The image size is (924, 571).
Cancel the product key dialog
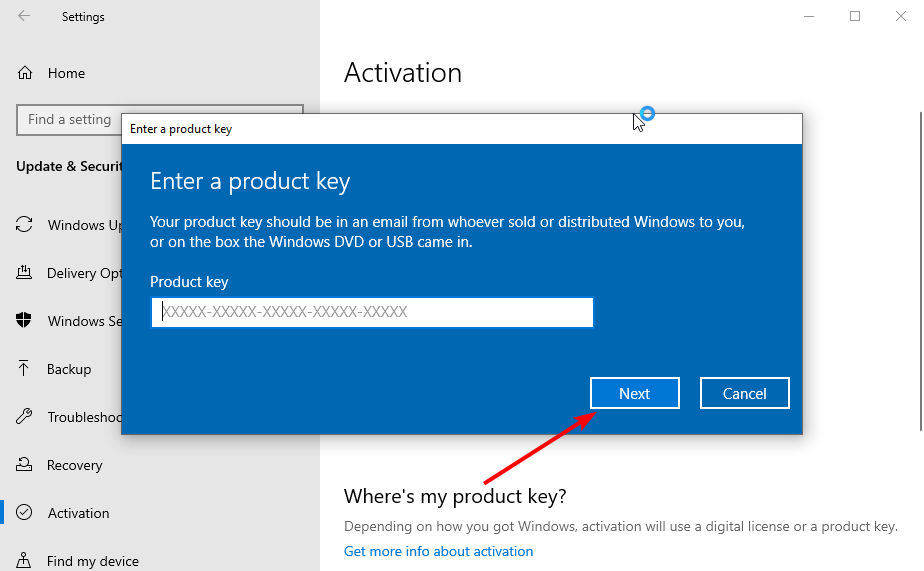tap(744, 393)
